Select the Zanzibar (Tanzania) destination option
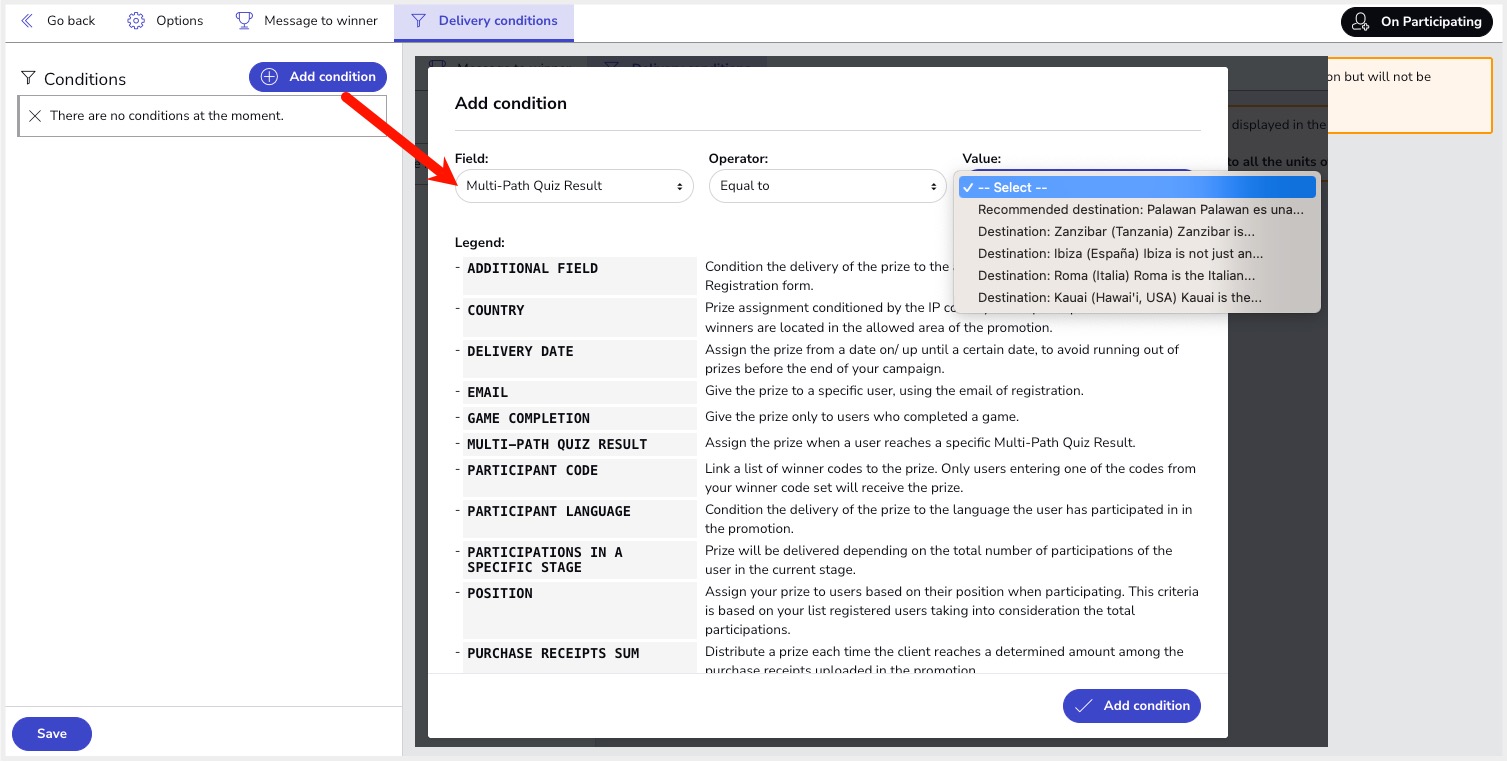The width and height of the screenshot is (1507, 762). point(1115,232)
